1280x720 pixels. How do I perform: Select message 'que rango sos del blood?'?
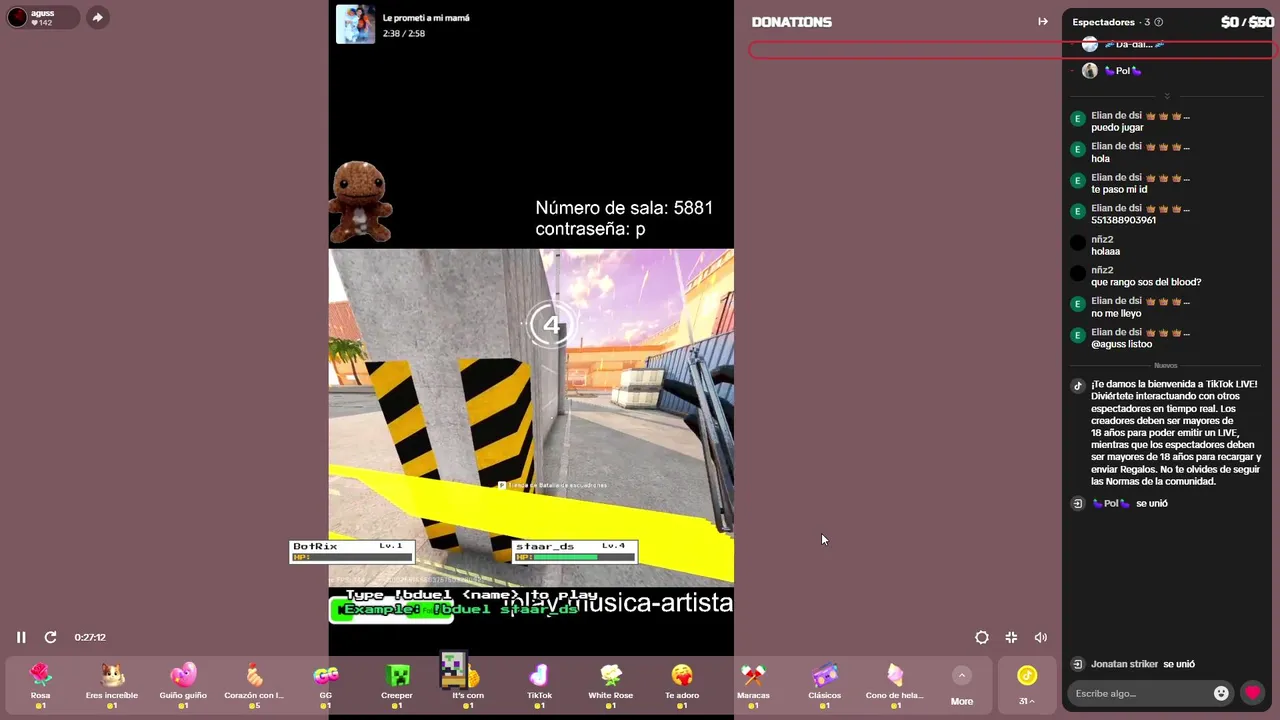1146,282
